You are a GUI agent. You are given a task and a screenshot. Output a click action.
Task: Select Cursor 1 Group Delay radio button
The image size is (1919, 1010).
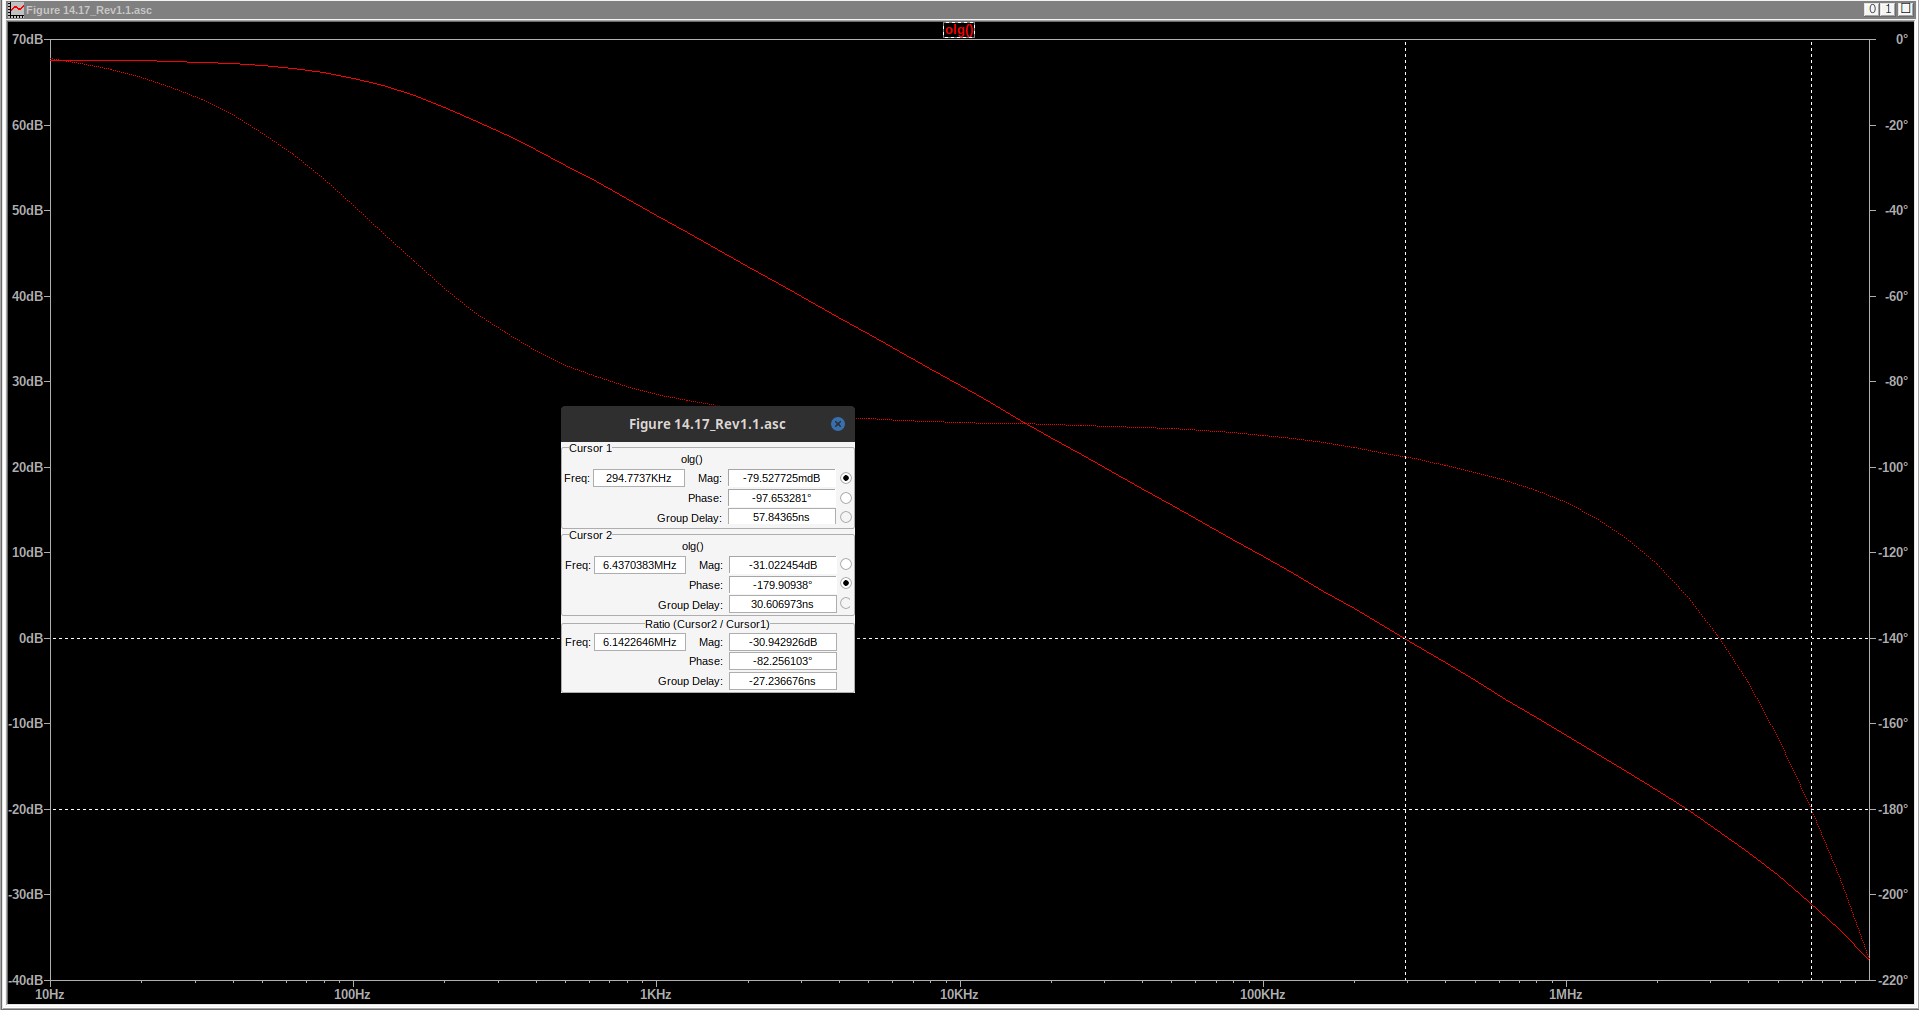pos(846,517)
